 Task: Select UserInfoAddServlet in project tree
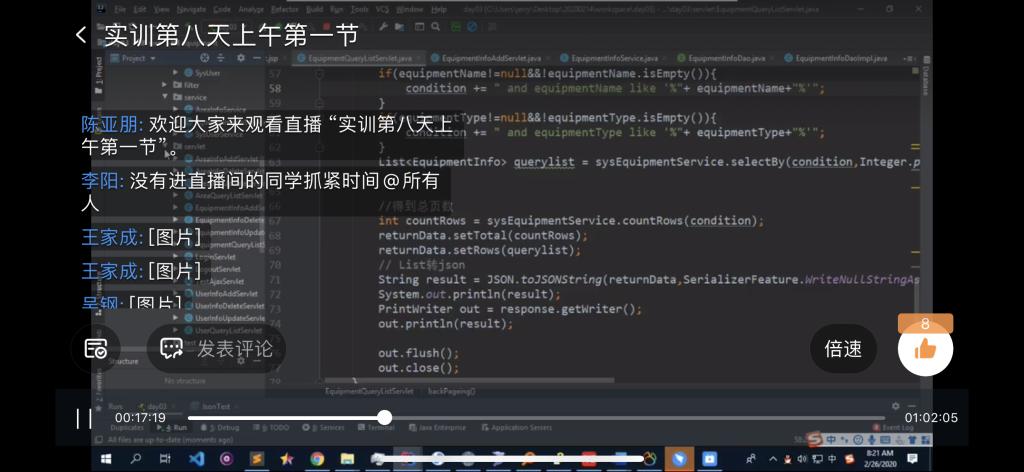click(x=225, y=294)
